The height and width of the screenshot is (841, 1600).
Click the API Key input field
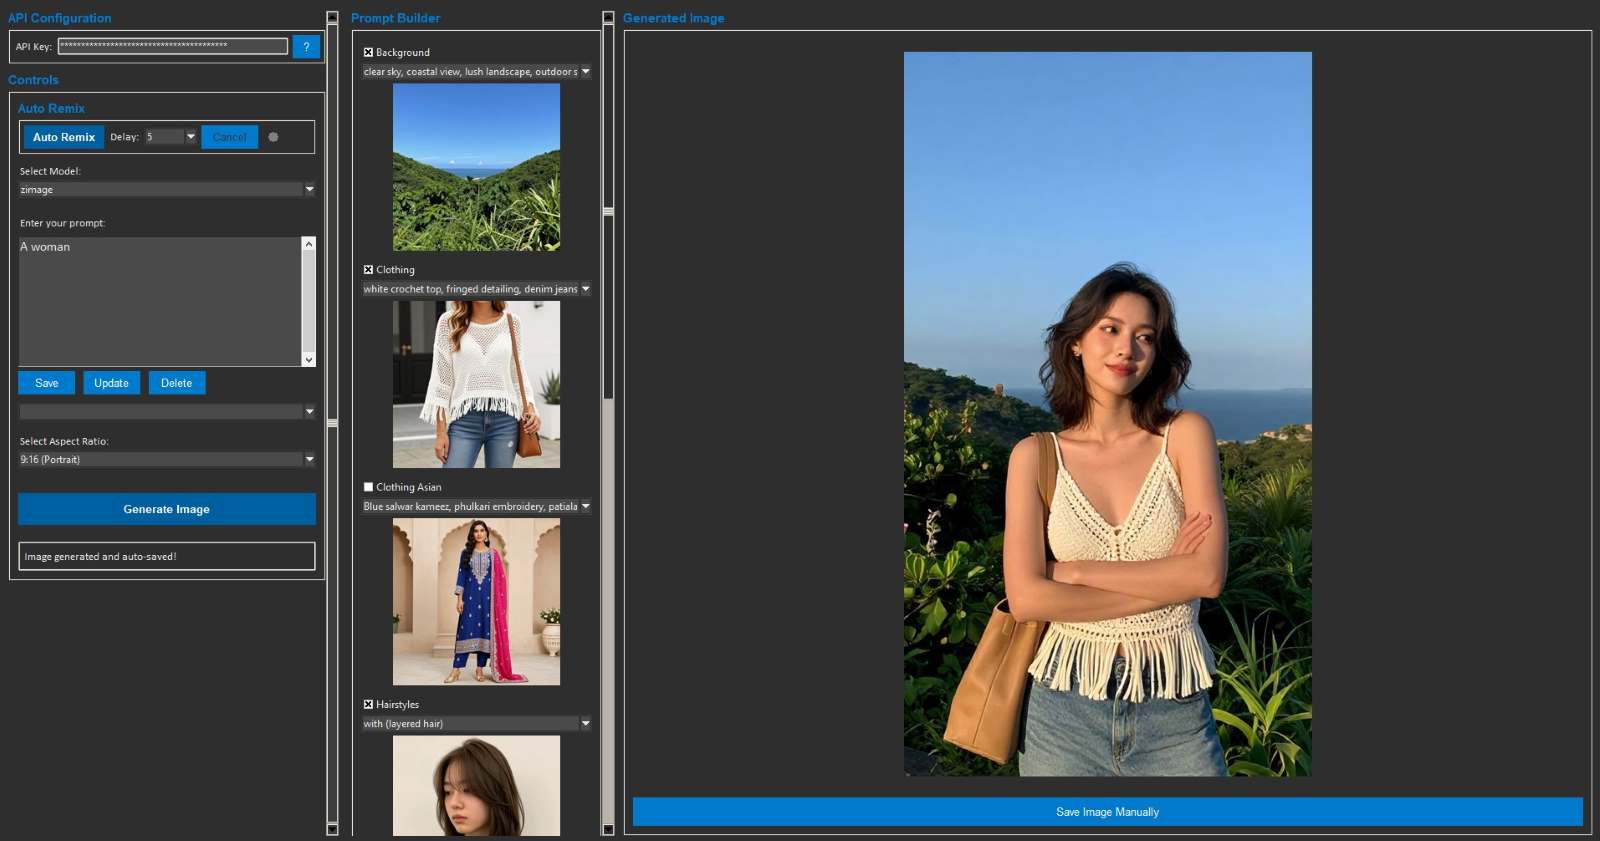click(173, 46)
